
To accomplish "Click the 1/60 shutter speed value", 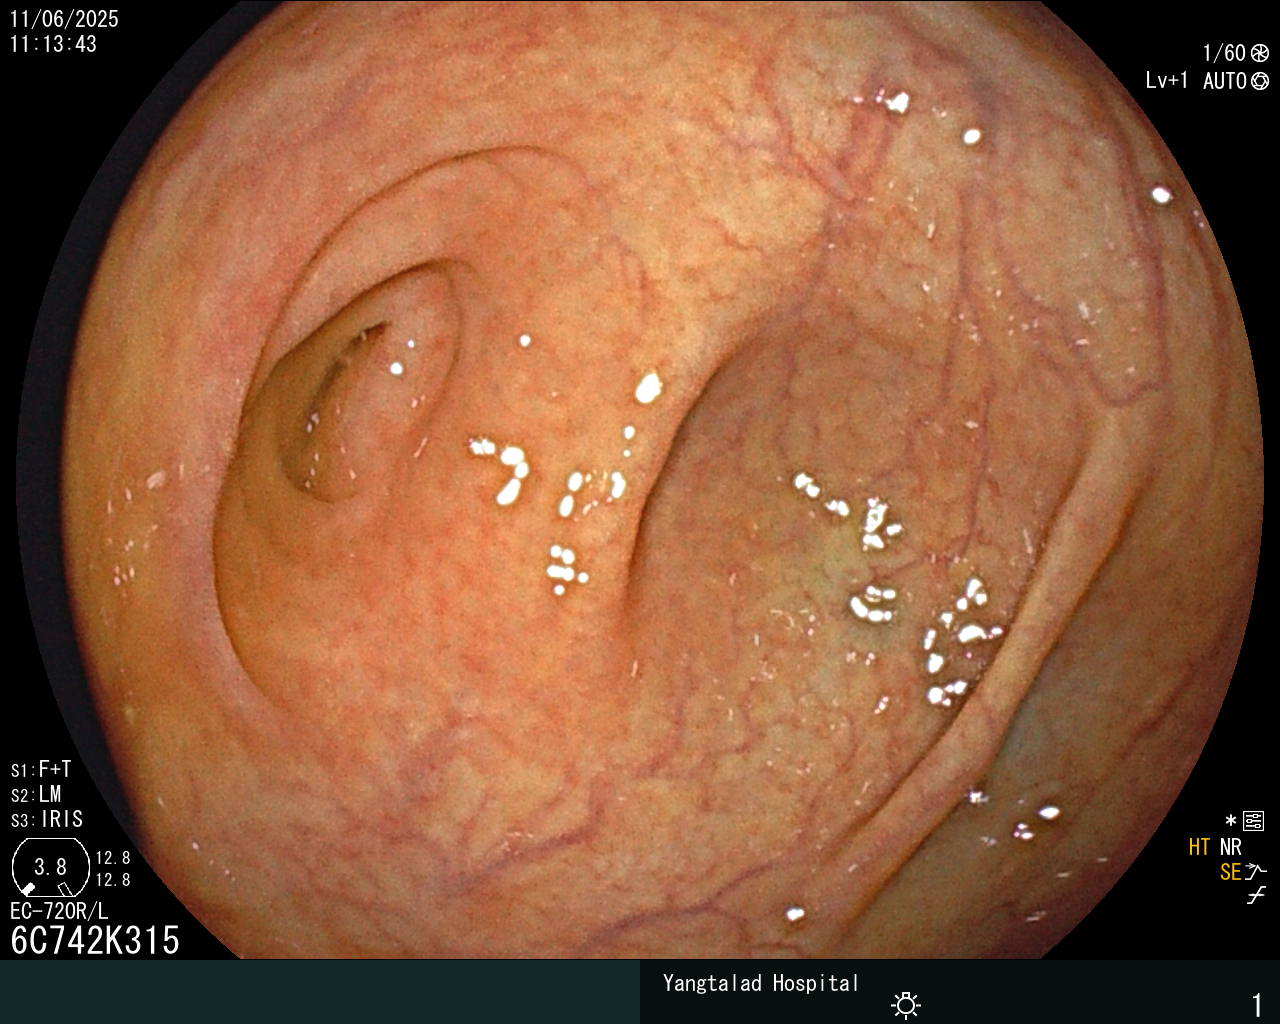I will (1225, 53).
